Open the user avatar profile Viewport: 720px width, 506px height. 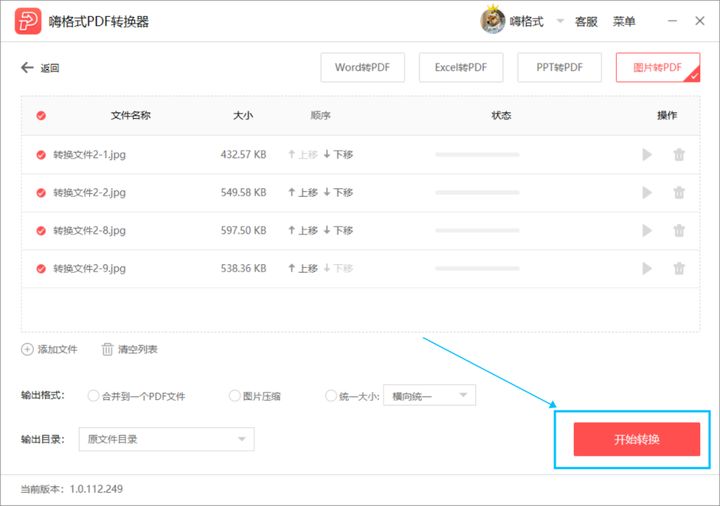(492, 21)
